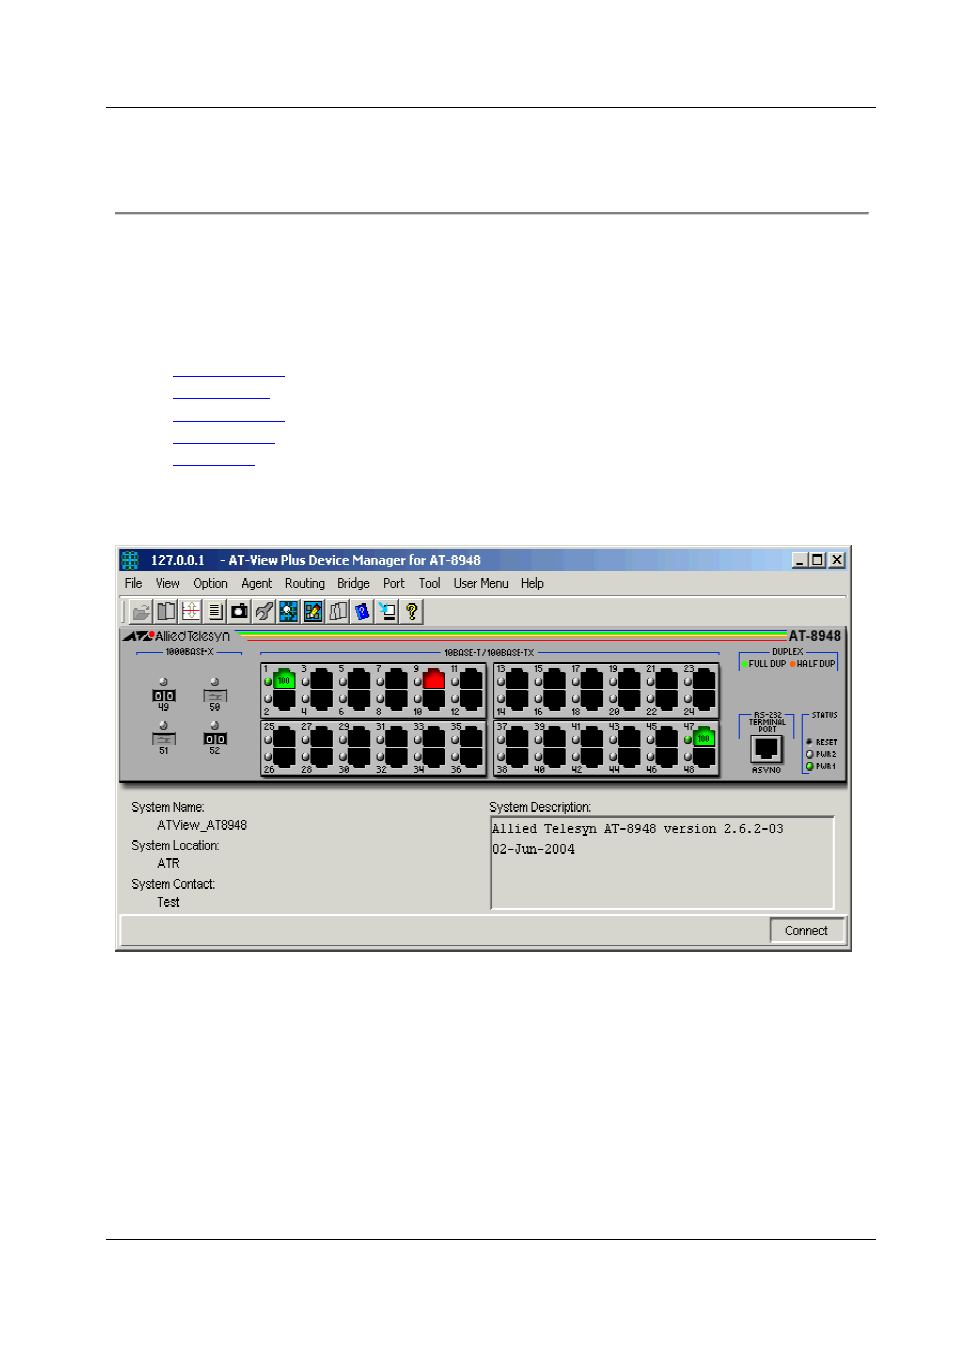The image size is (954, 1350).
Task: Select green port 47 on the switch
Action: [704, 737]
